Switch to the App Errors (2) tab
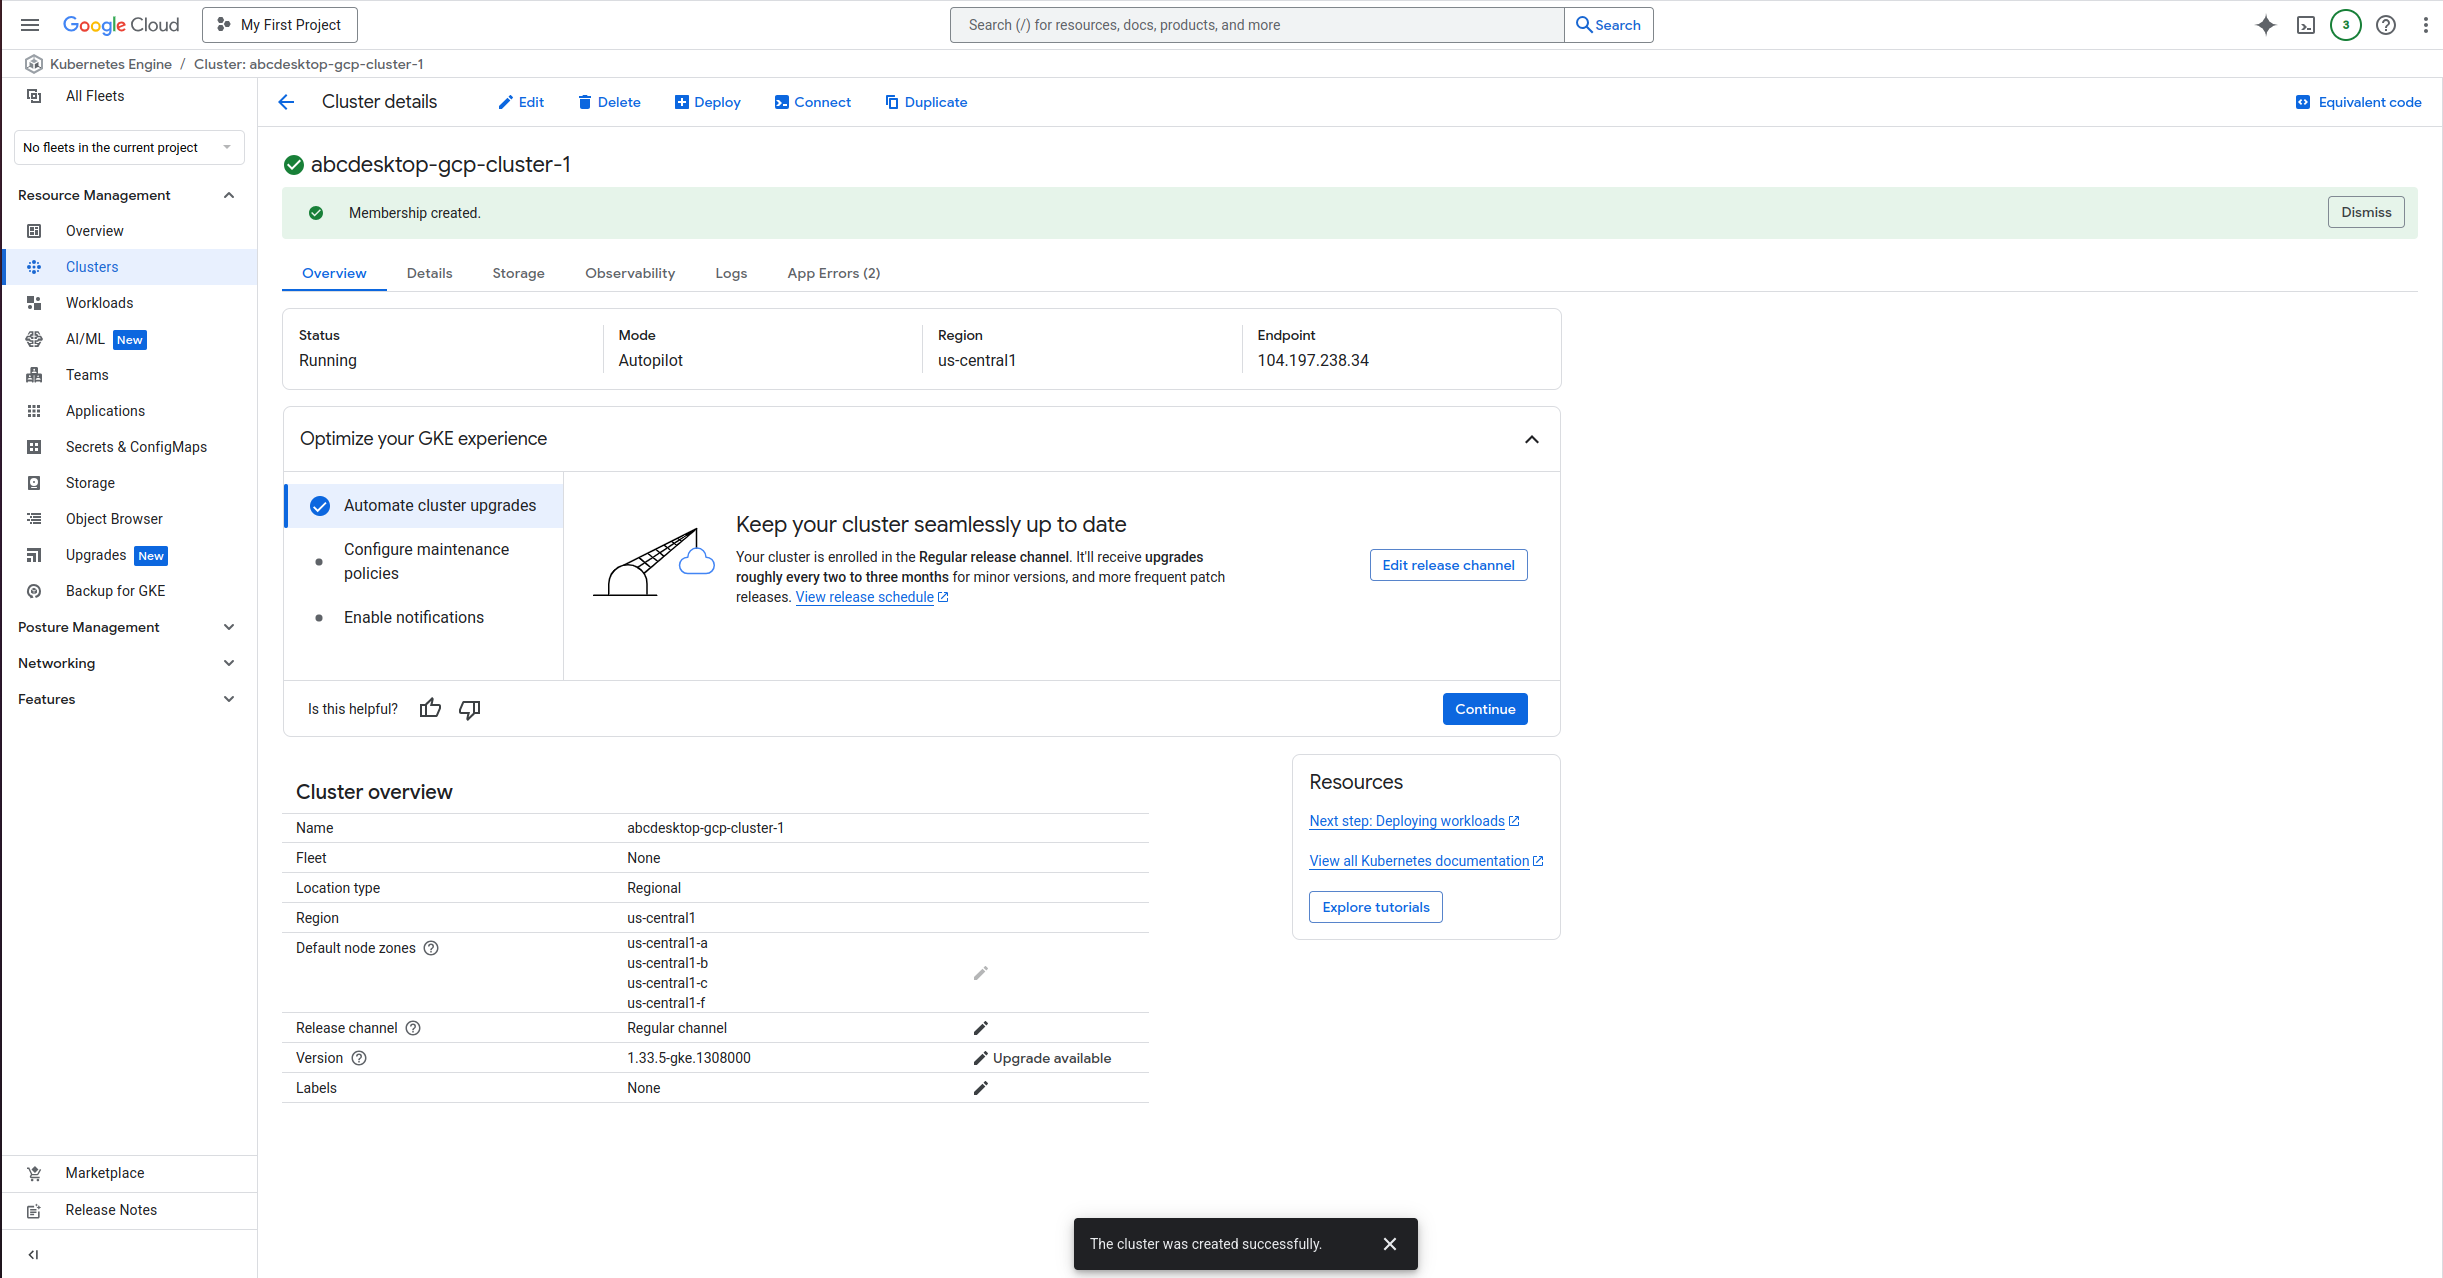Image resolution: width=2443 pixels, height=1278 pixels. [x=833, y=273]
